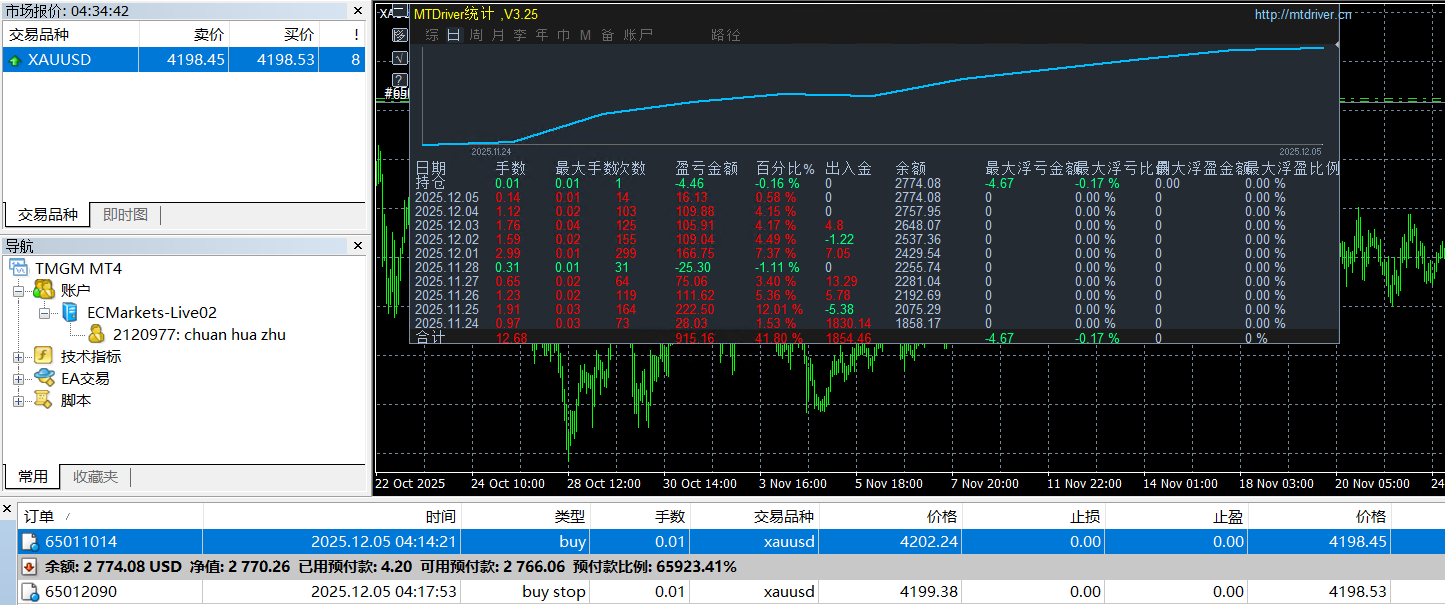1445x605 pixels.
Task: Click the balance row arrow icon
Action: [31, 567]
